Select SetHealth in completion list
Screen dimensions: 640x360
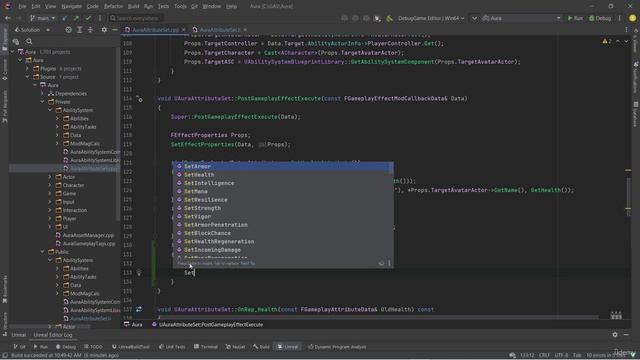tap(283, 175)
